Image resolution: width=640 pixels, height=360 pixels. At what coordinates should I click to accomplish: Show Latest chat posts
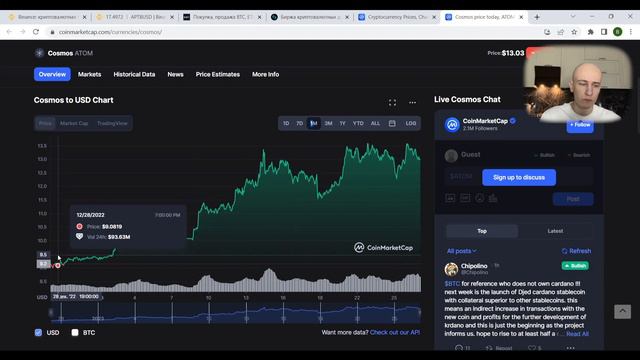(555, 231)
